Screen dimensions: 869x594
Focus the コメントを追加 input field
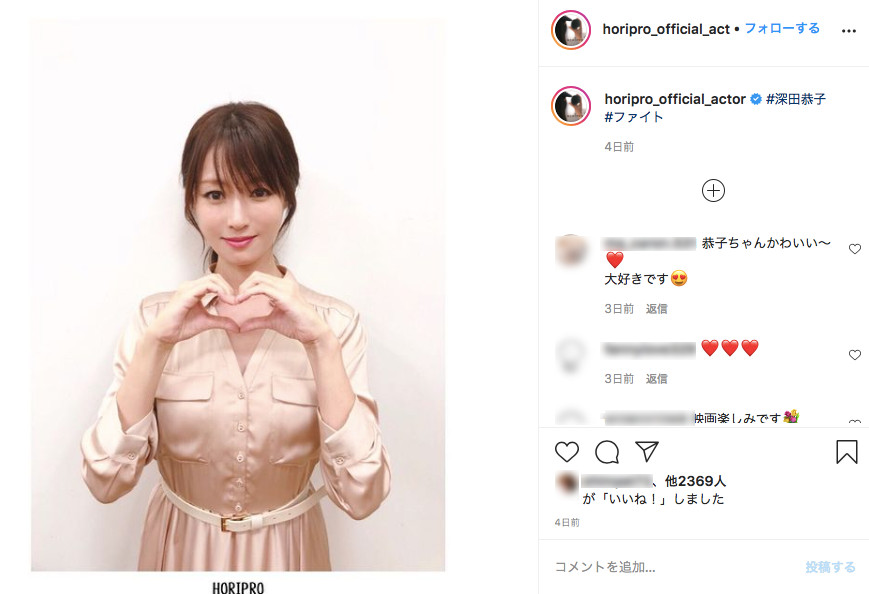coord(674,567)
